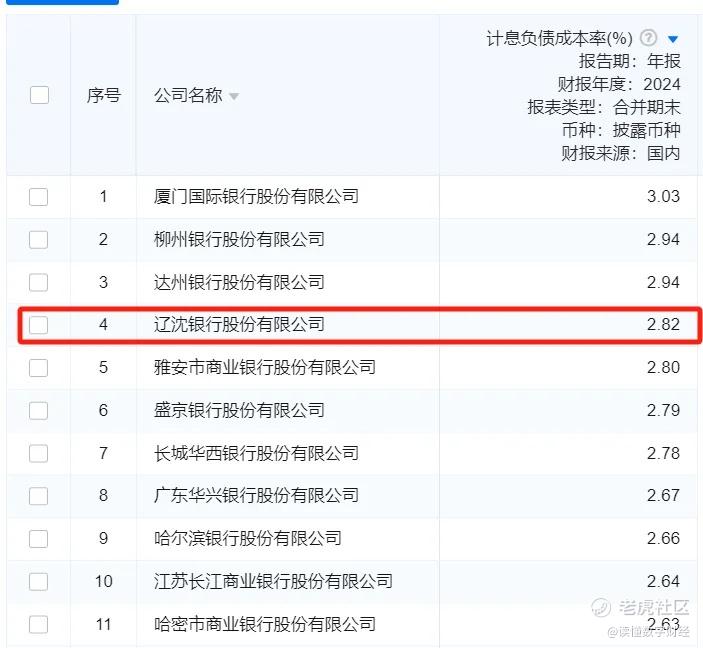703x648 pixels.
Task: Click the 2.79 value cell
Action: tap(663, 410)
